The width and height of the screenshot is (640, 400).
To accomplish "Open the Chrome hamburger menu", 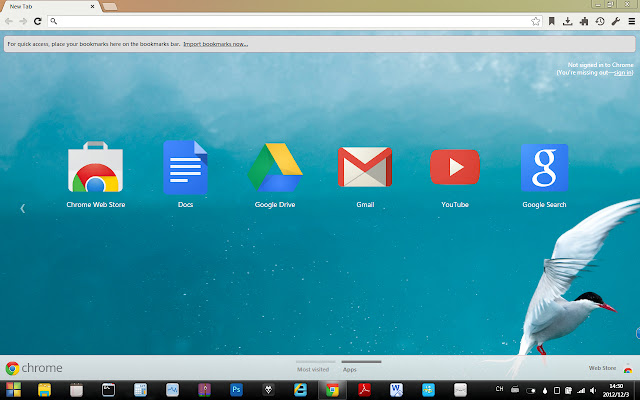I will 631,21.
